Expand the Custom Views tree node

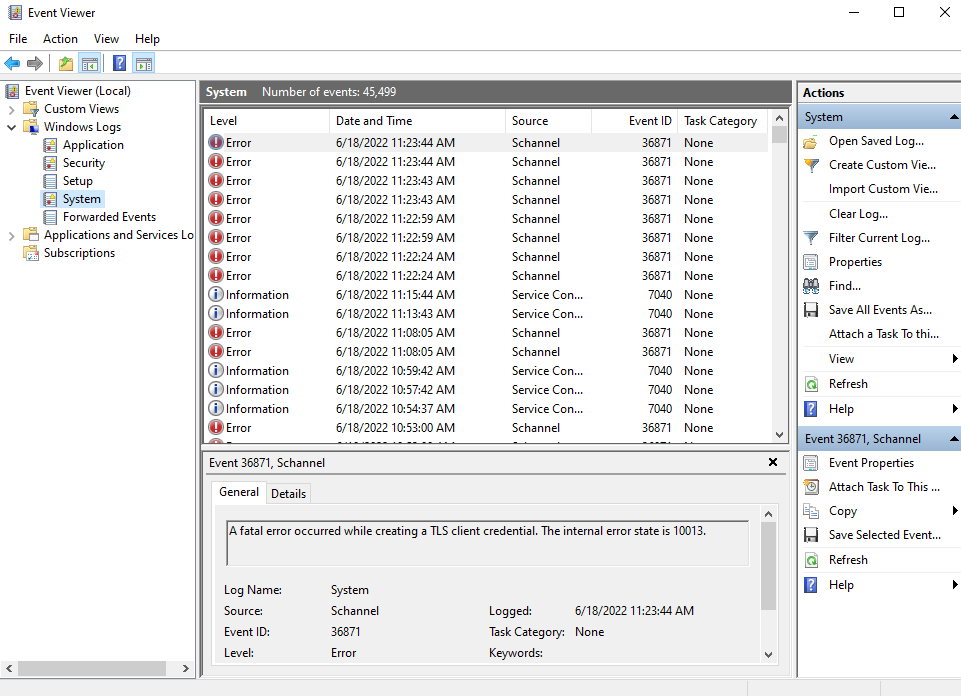pyautogui.click(x=12, y=109)
